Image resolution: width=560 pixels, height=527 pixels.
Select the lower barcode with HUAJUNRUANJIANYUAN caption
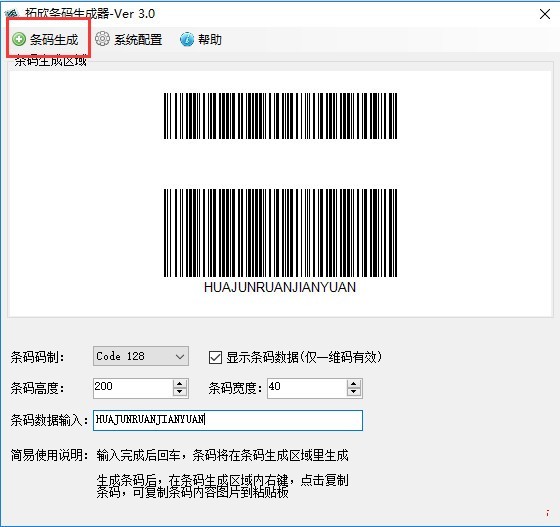(x=280, y=241)
